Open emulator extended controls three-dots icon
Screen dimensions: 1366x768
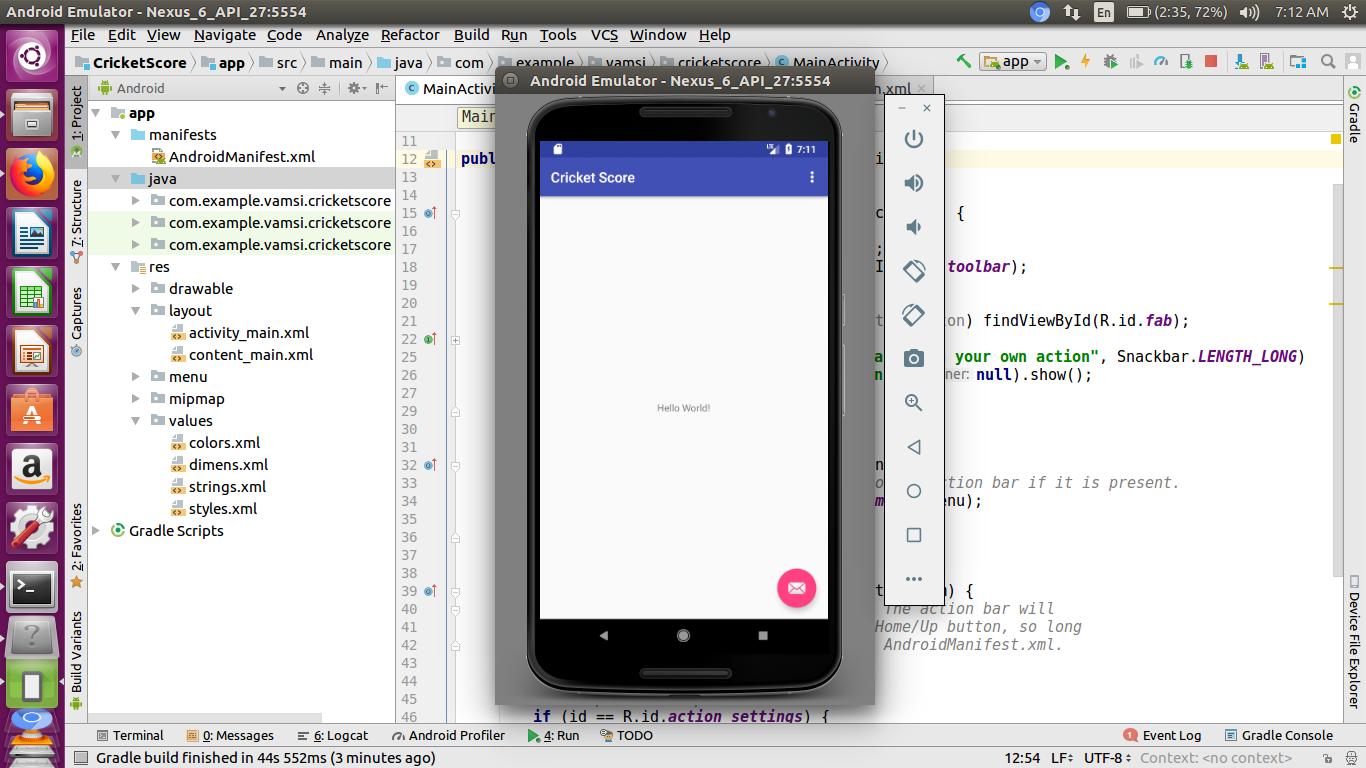pos(914,579)
